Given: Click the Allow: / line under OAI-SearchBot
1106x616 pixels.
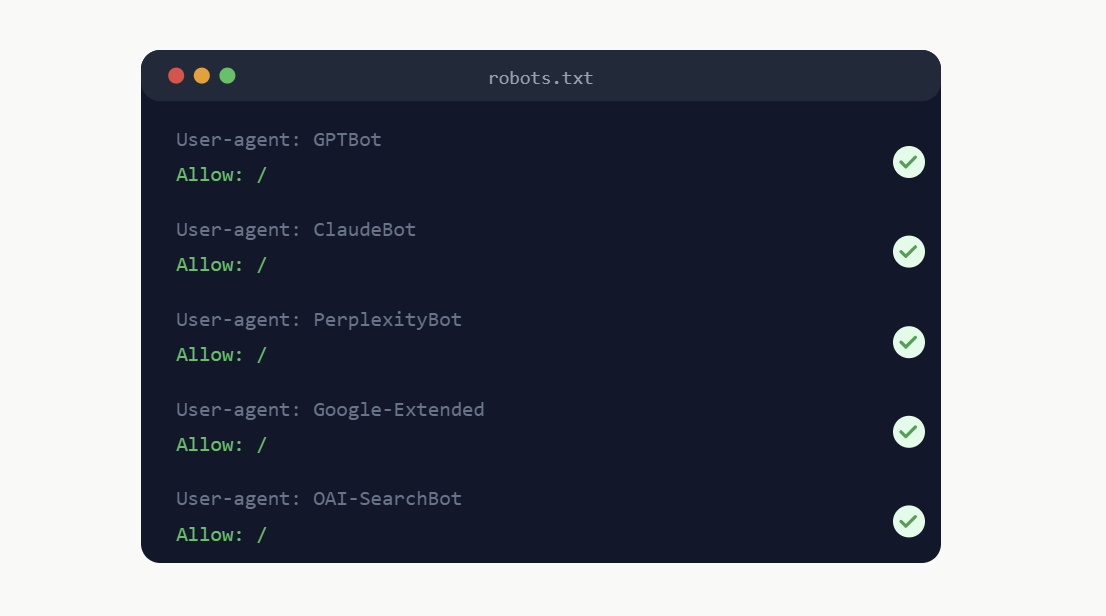Looking at the screenshot, I should (221, 535).
